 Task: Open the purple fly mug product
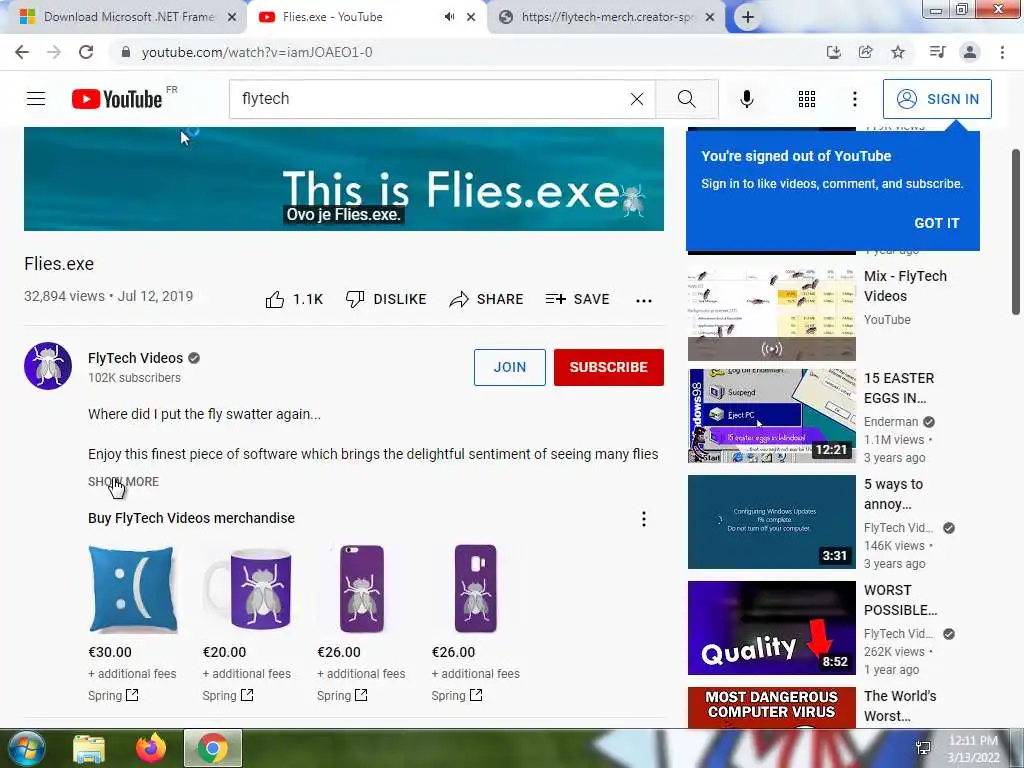point(248,589)
